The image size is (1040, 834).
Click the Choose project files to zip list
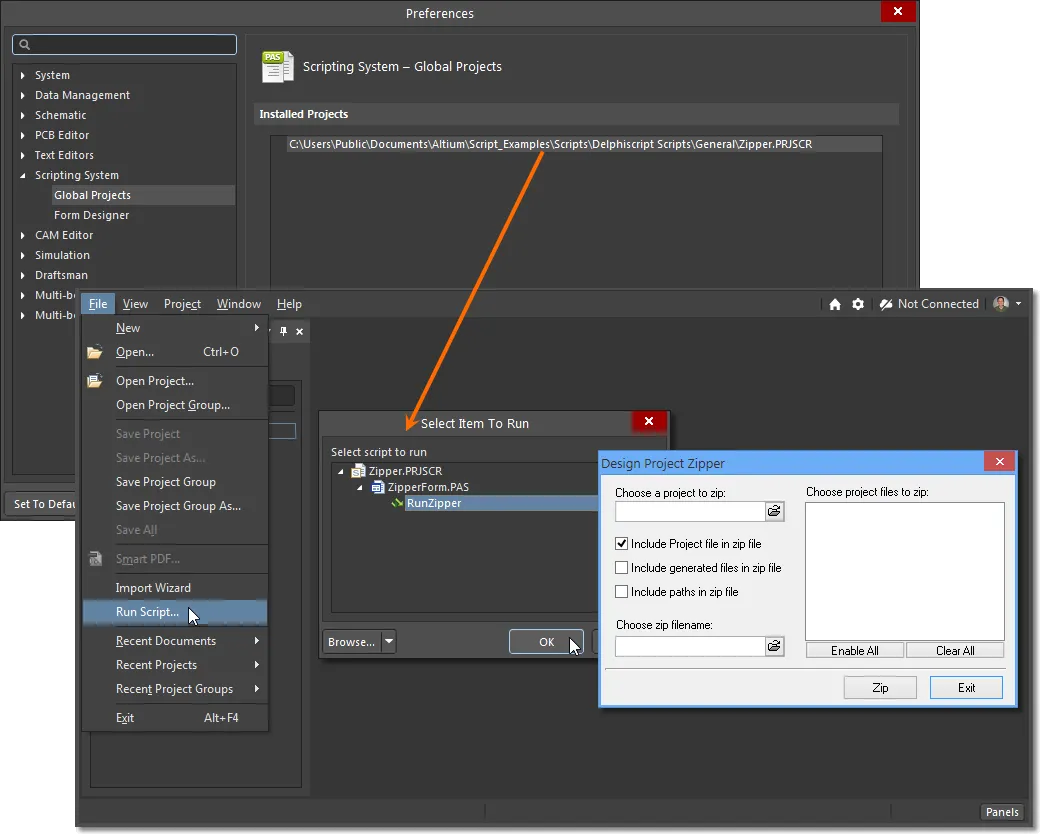[905, 571]
